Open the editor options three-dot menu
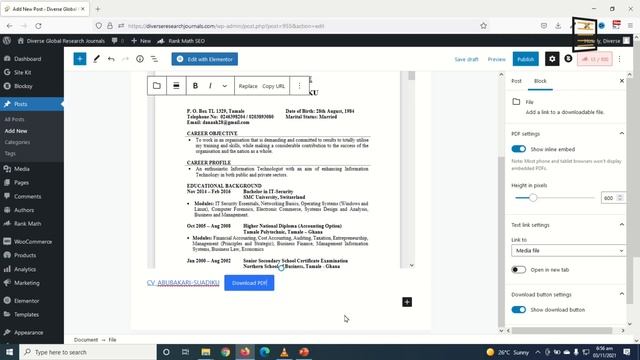 tap(620, 59)
